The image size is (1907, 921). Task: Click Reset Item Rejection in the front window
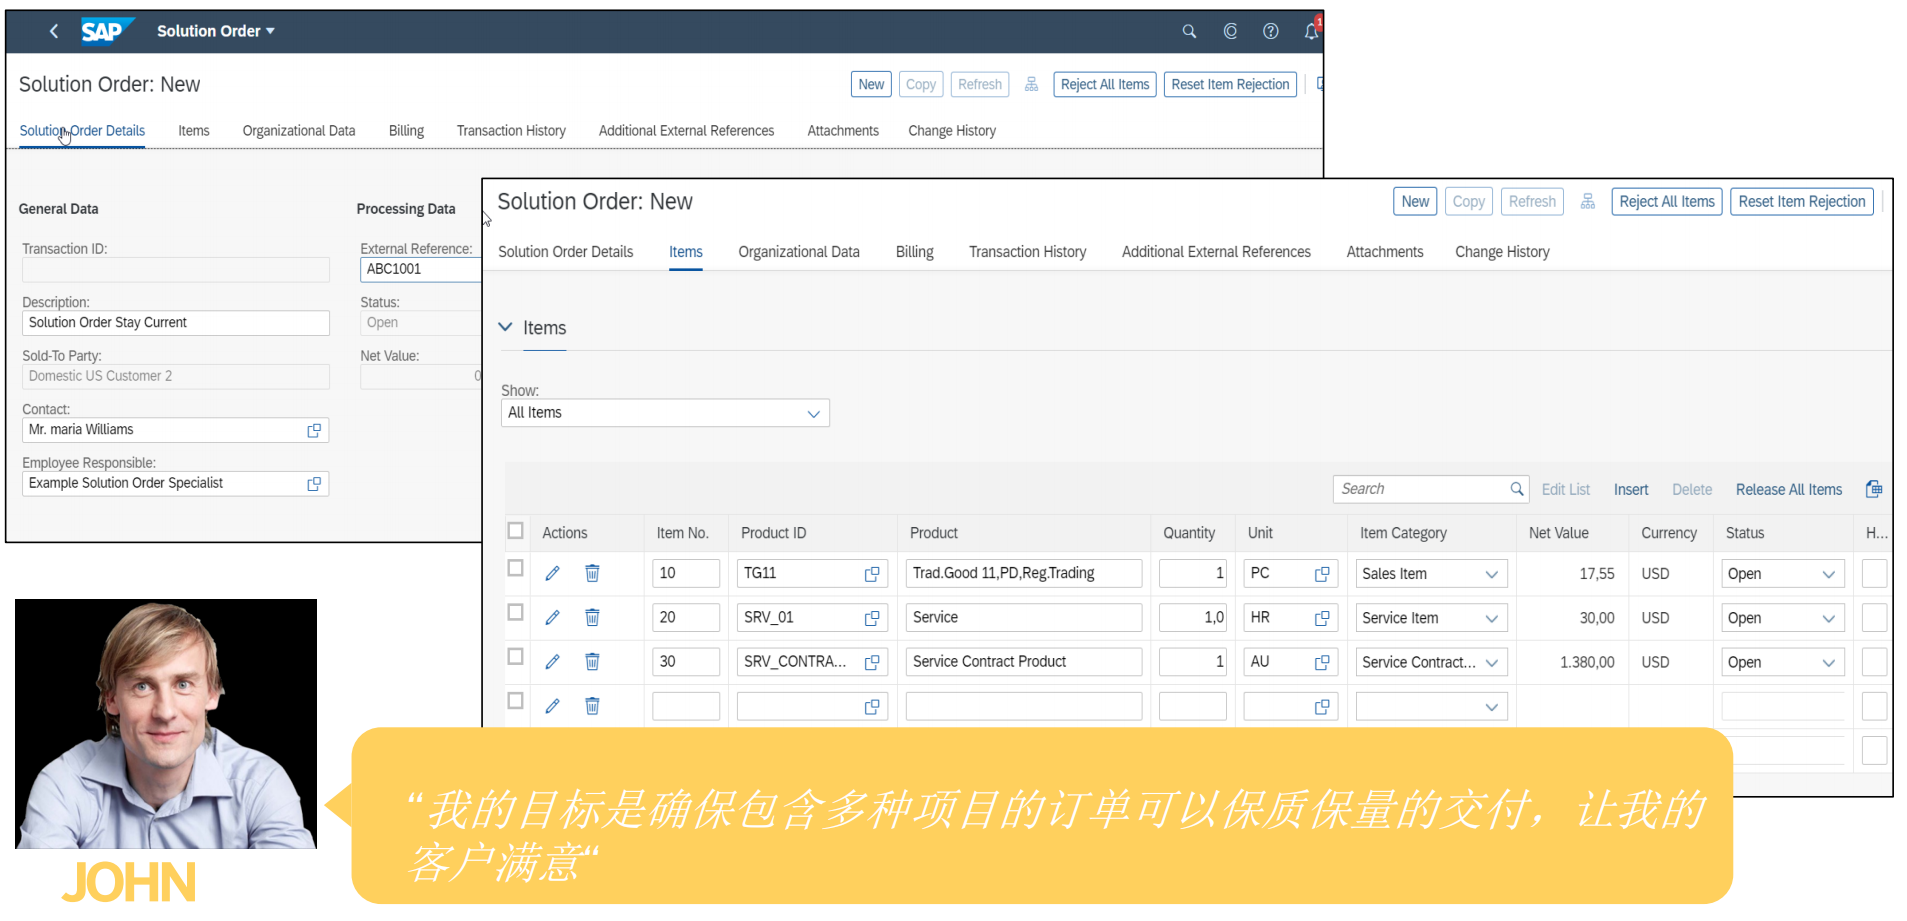coord(1802,201)
